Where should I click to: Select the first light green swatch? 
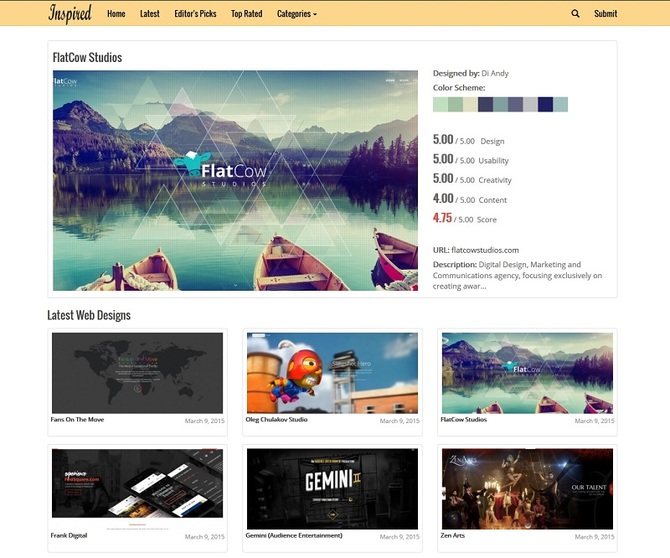point(440,104)
